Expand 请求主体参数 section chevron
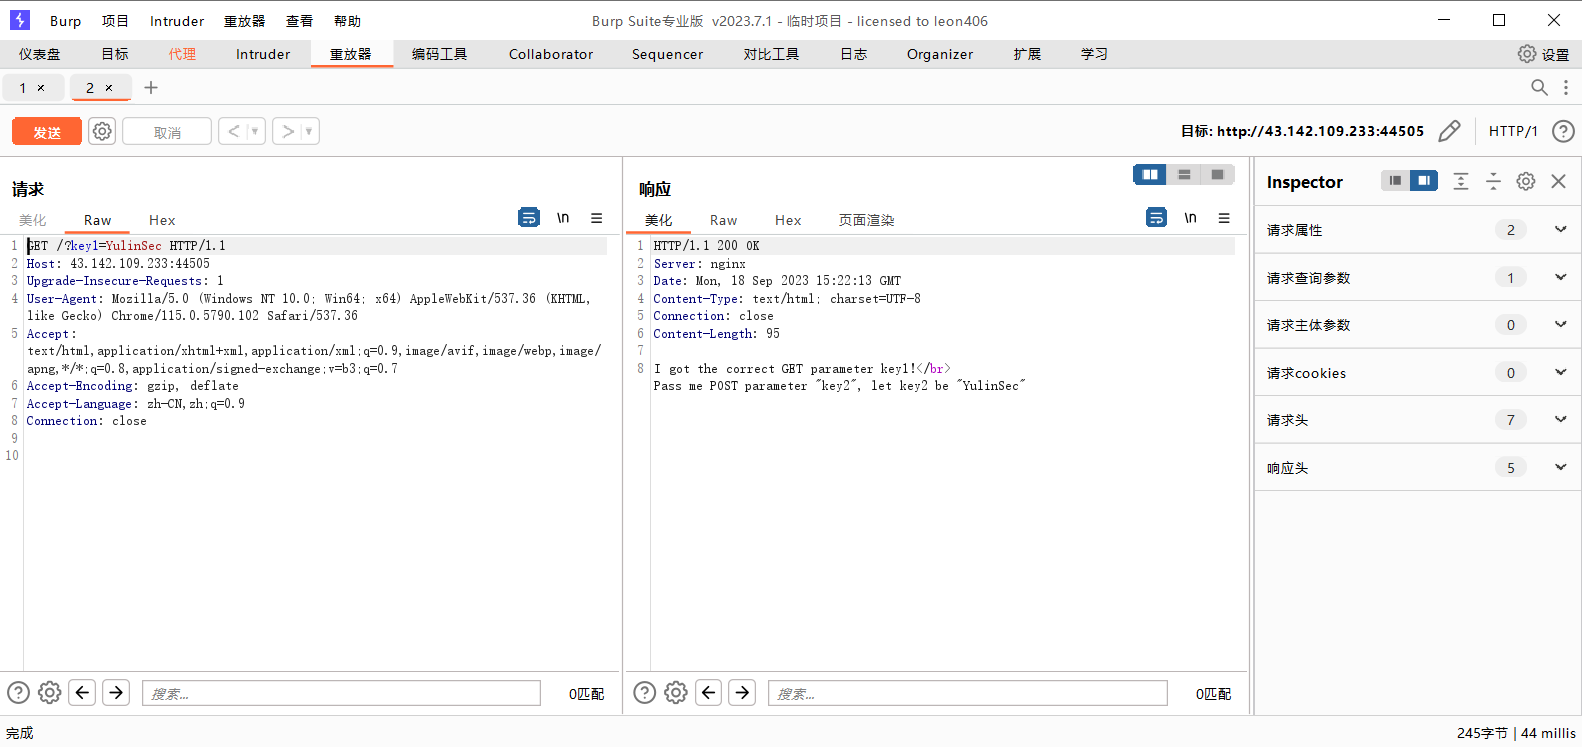1582x747 pixels. coord(1561,324)
